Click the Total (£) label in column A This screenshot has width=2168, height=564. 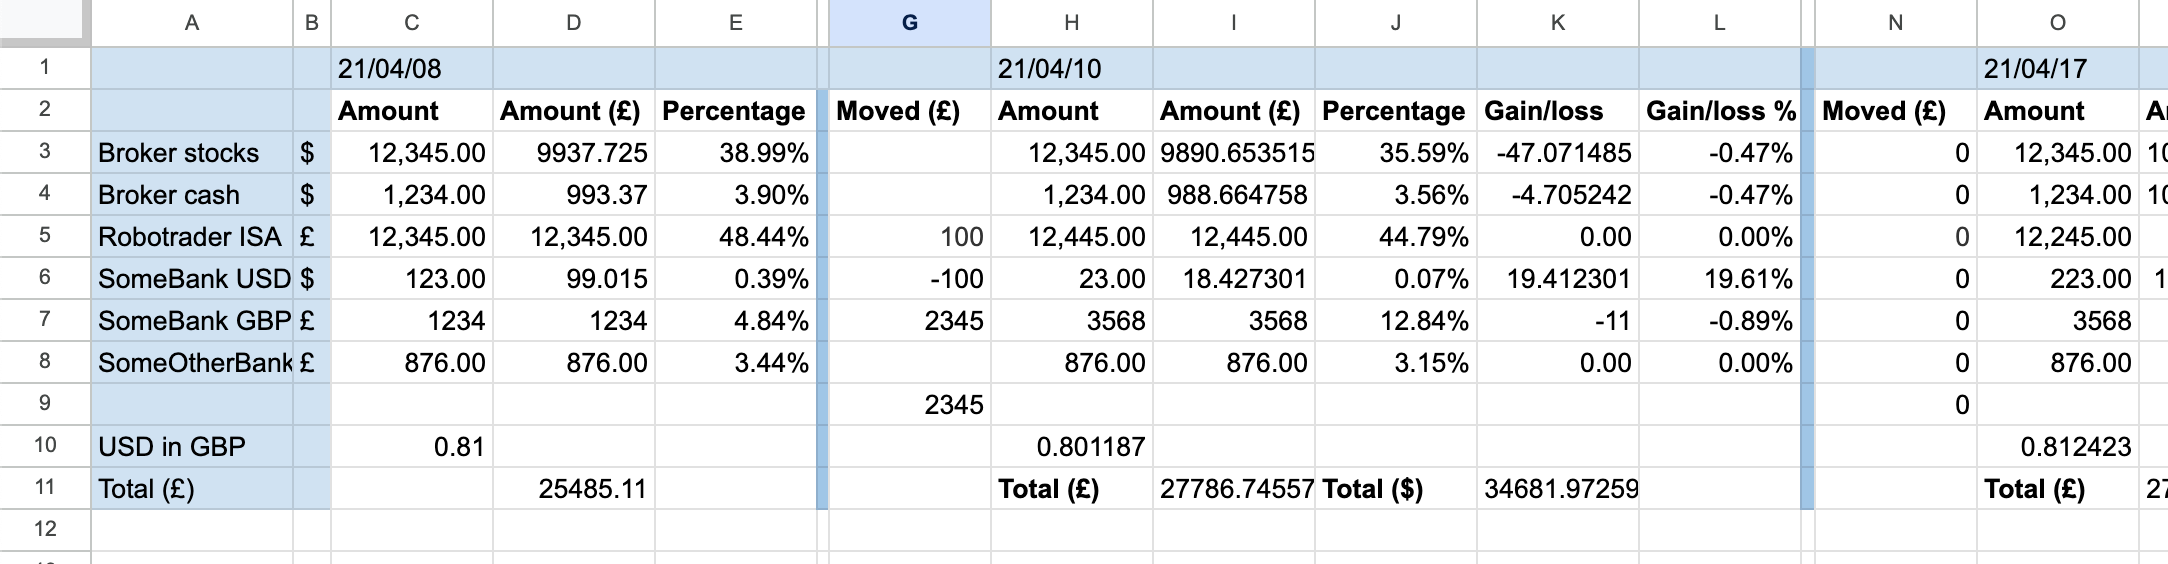192,488
